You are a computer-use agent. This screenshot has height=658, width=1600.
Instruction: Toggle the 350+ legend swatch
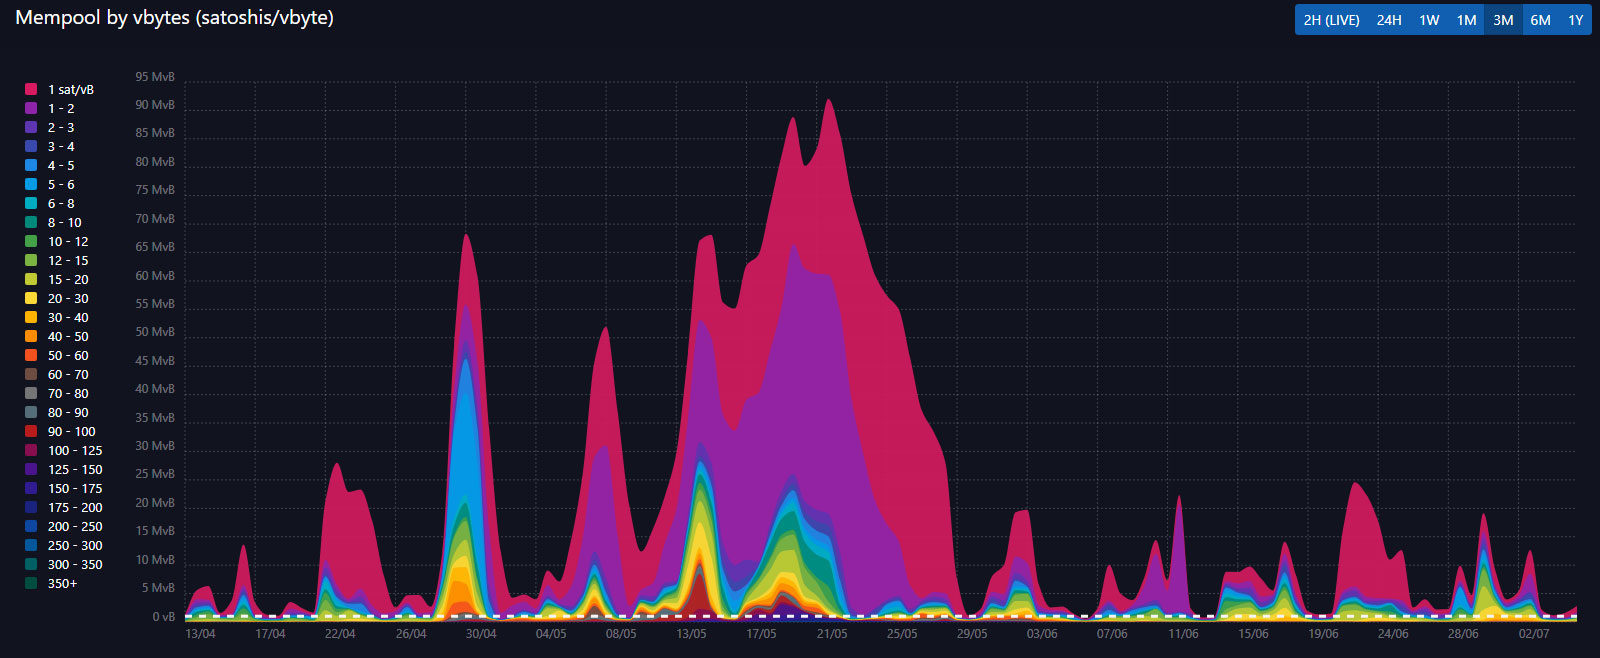click(x=31, y=583)
